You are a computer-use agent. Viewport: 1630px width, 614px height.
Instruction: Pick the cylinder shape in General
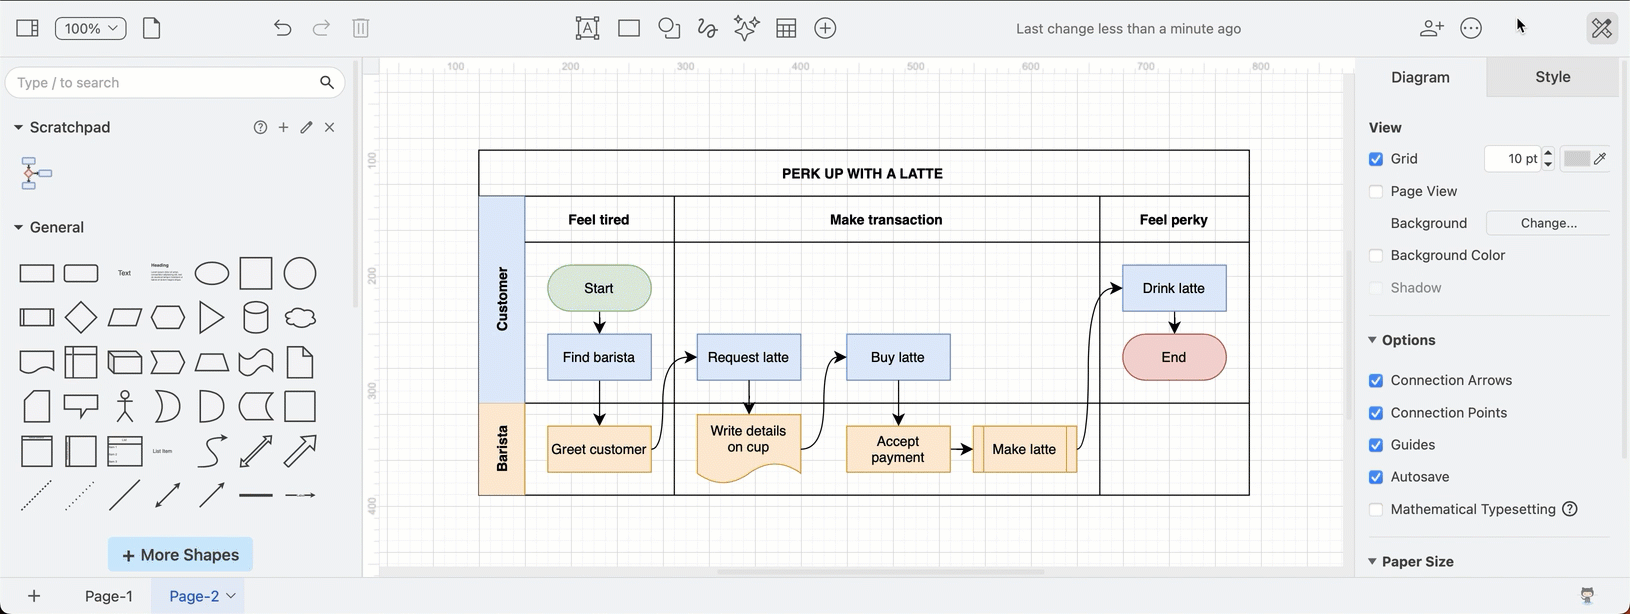(x=256, y=318)
